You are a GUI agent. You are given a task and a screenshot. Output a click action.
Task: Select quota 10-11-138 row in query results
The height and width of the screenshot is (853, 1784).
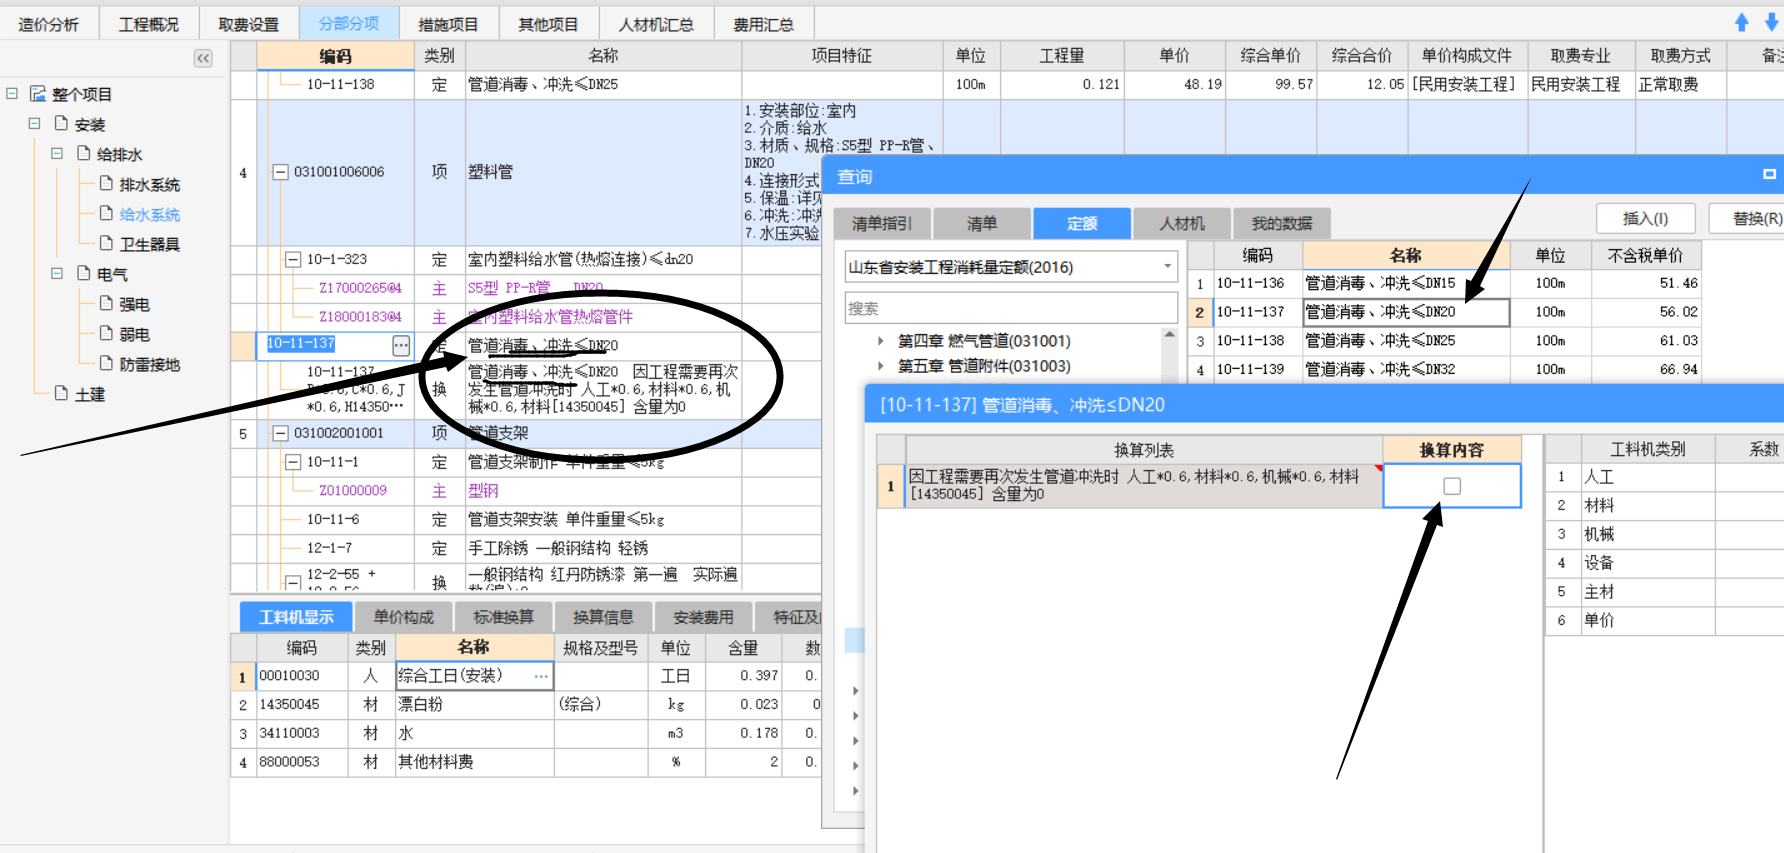coord(1444,341)
